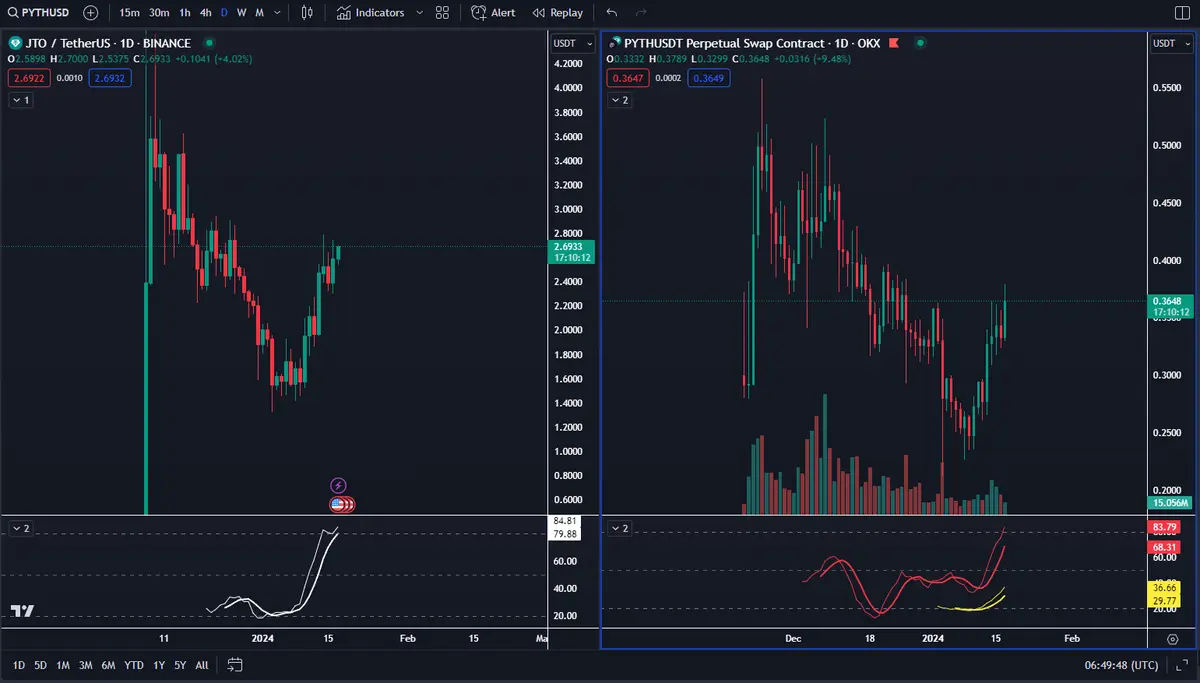This screenshot has width=1200, height=683.
Task: Click the compare or add symbol plus icon
Action: tap(91, 13)
